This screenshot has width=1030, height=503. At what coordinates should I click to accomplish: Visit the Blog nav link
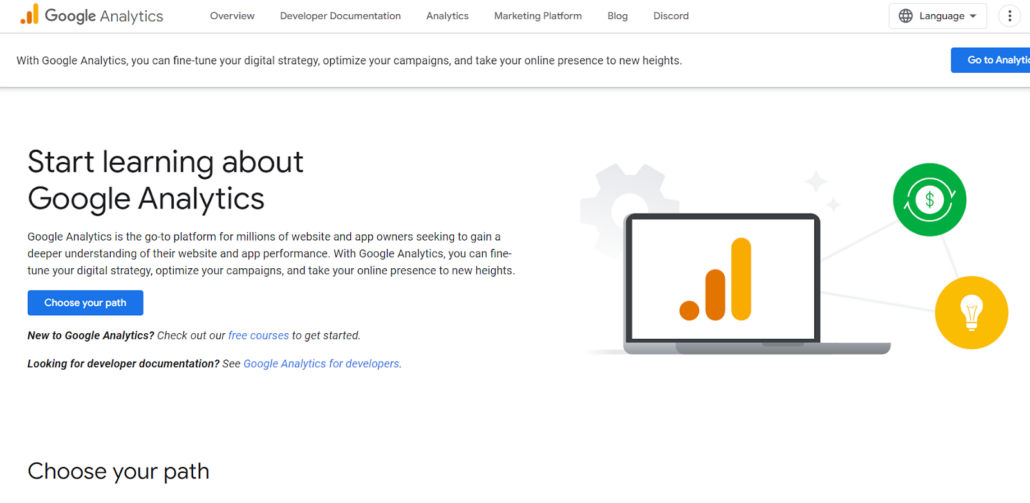617,16
